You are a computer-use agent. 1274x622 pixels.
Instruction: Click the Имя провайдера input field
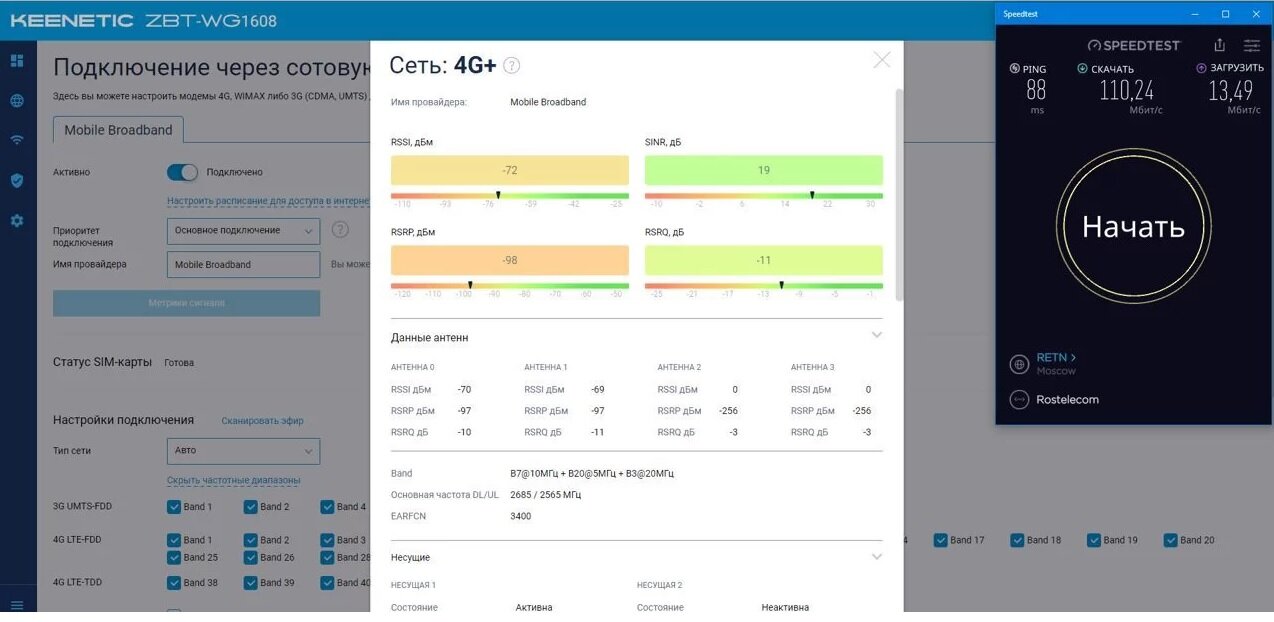(x=243, y=265)
